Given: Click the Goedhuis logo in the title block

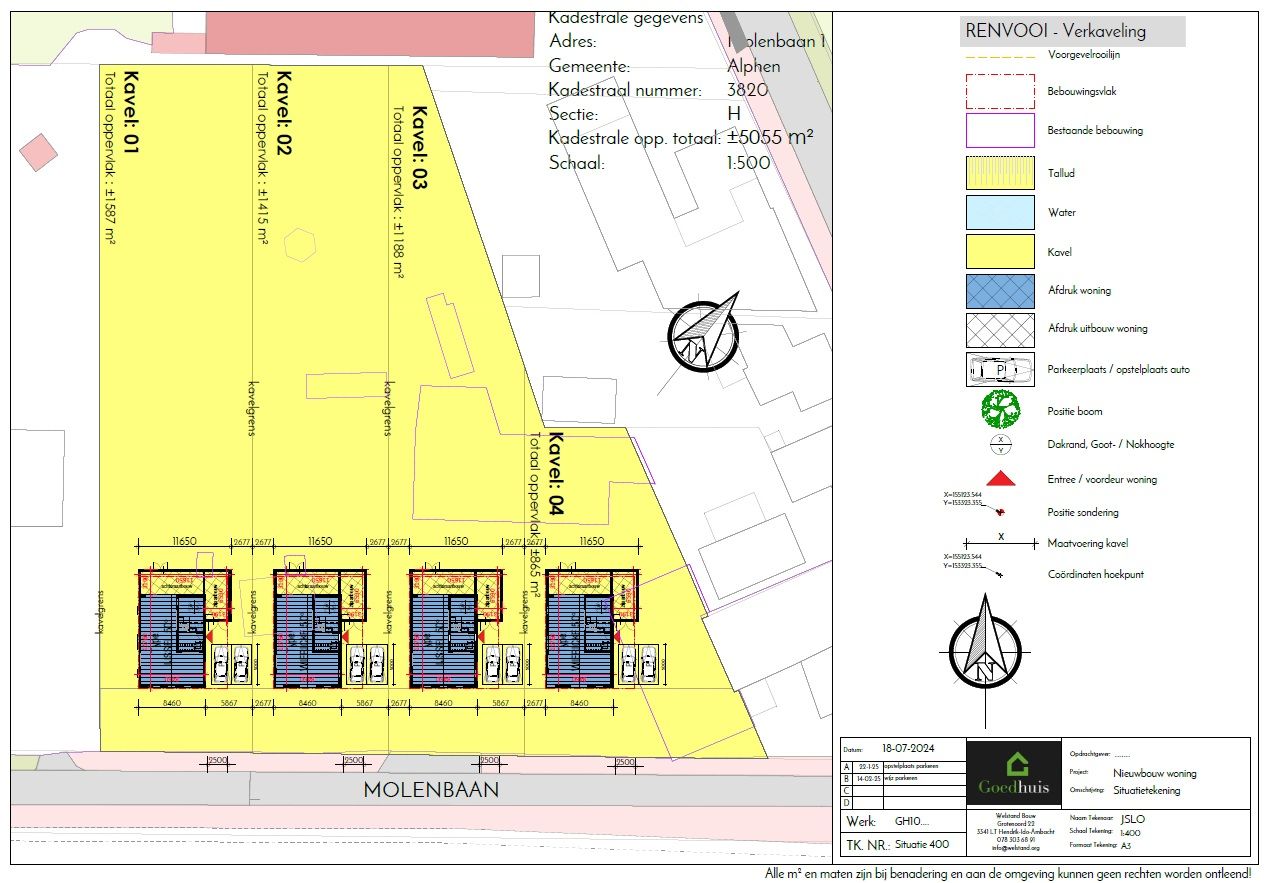Looking at the screenshot, I should click(x=1015, y=777).
